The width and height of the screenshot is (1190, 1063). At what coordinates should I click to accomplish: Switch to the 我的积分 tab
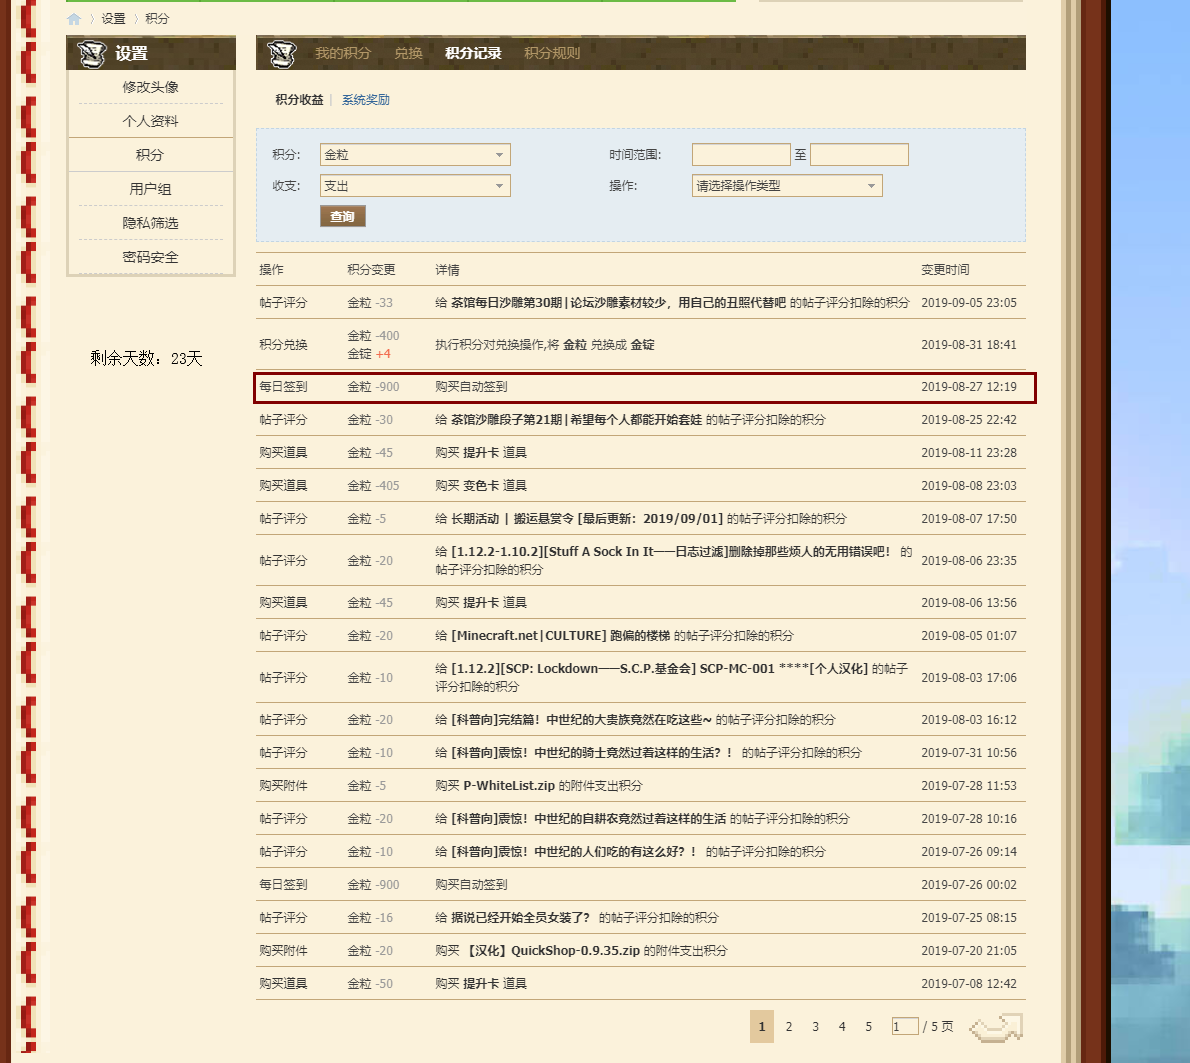pos(342,54)
